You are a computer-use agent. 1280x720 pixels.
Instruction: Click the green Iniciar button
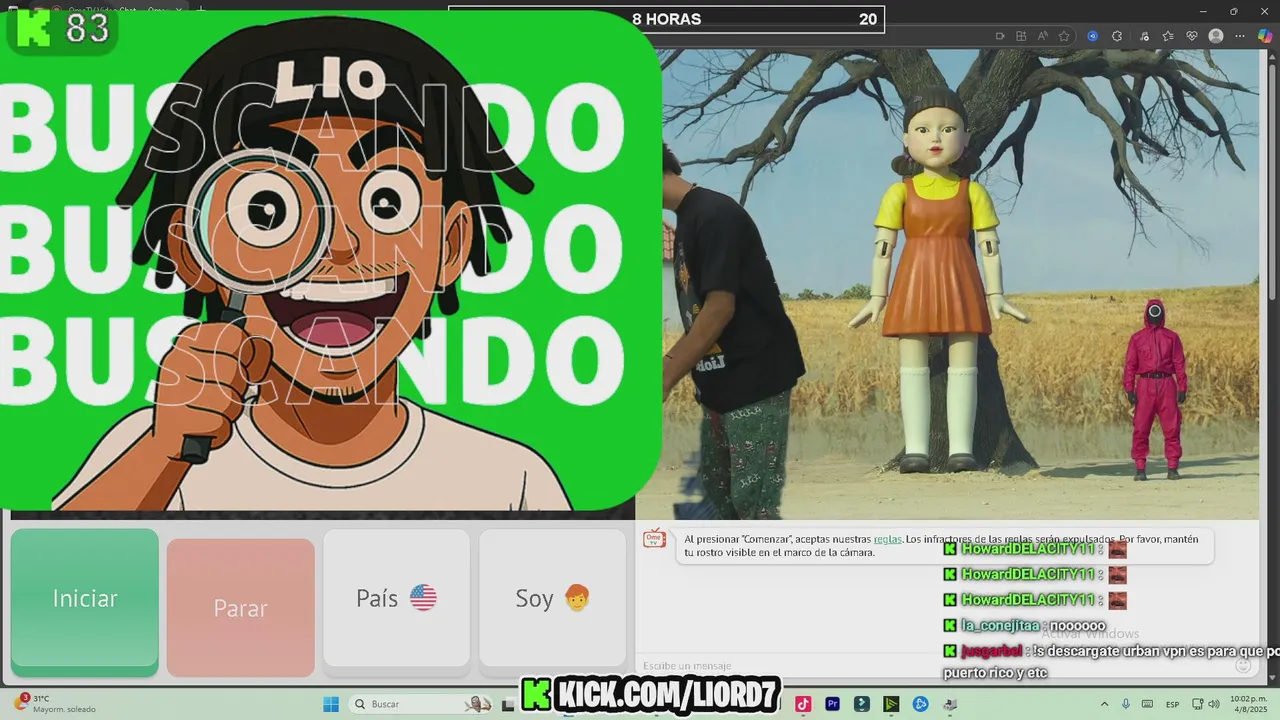tap(85, 600)
